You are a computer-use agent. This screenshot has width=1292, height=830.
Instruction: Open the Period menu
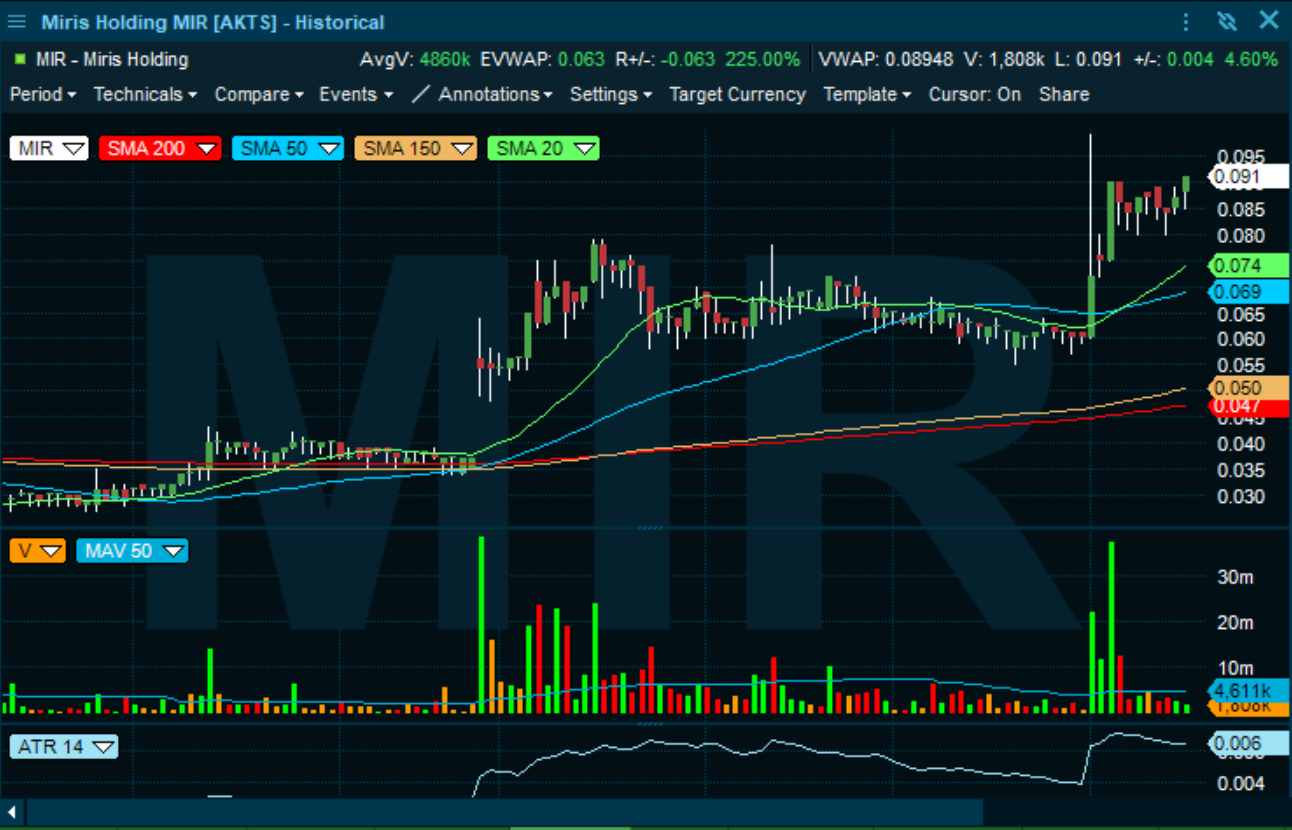click(x=43, y=94)
